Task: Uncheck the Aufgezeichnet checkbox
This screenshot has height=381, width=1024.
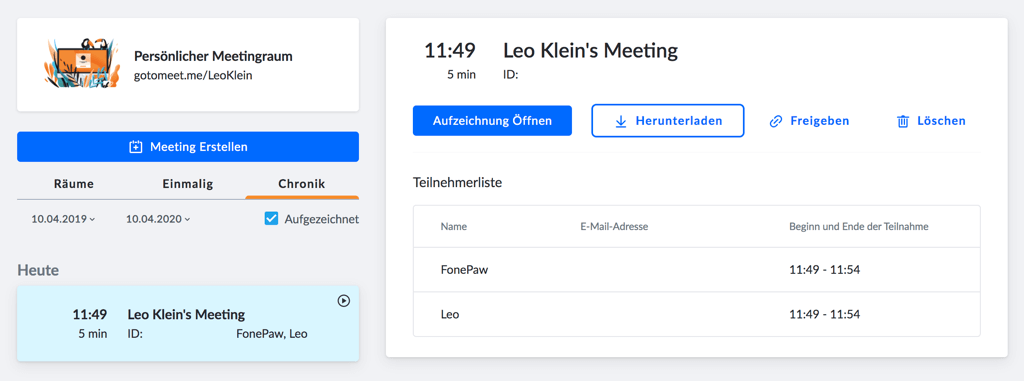Action: (271, 219)
